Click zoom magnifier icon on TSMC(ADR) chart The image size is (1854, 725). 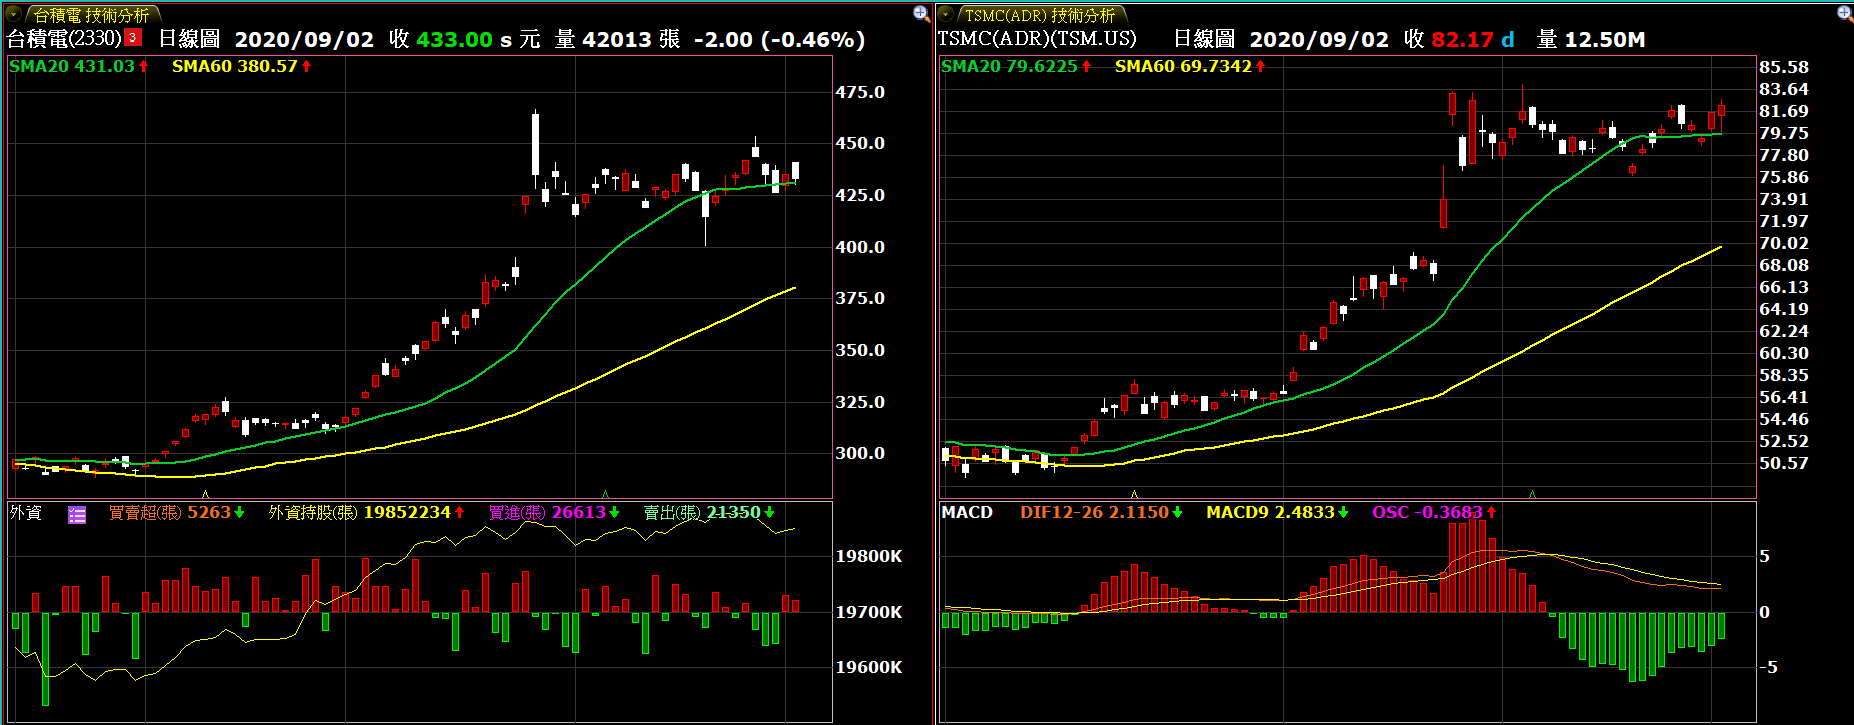pos(1845,13)
